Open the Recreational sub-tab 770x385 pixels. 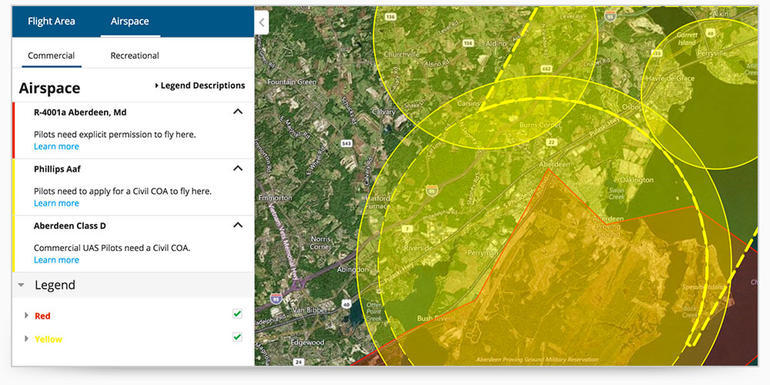(135, 55)
